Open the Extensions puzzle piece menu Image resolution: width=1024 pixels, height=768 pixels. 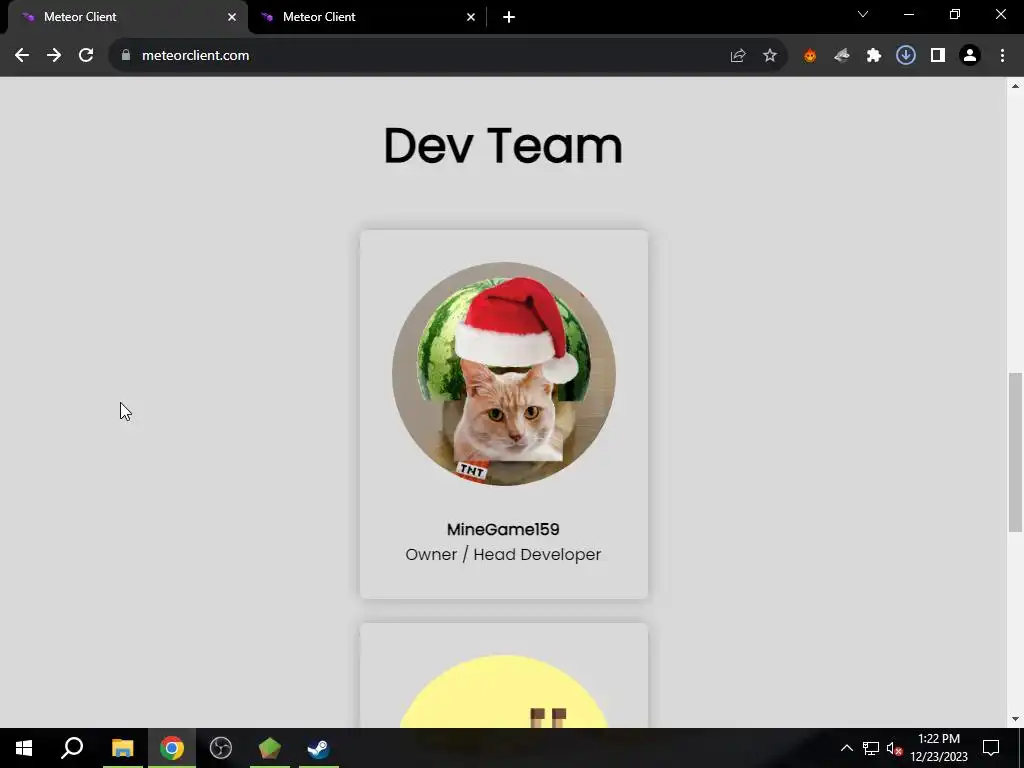coord(874,56)
